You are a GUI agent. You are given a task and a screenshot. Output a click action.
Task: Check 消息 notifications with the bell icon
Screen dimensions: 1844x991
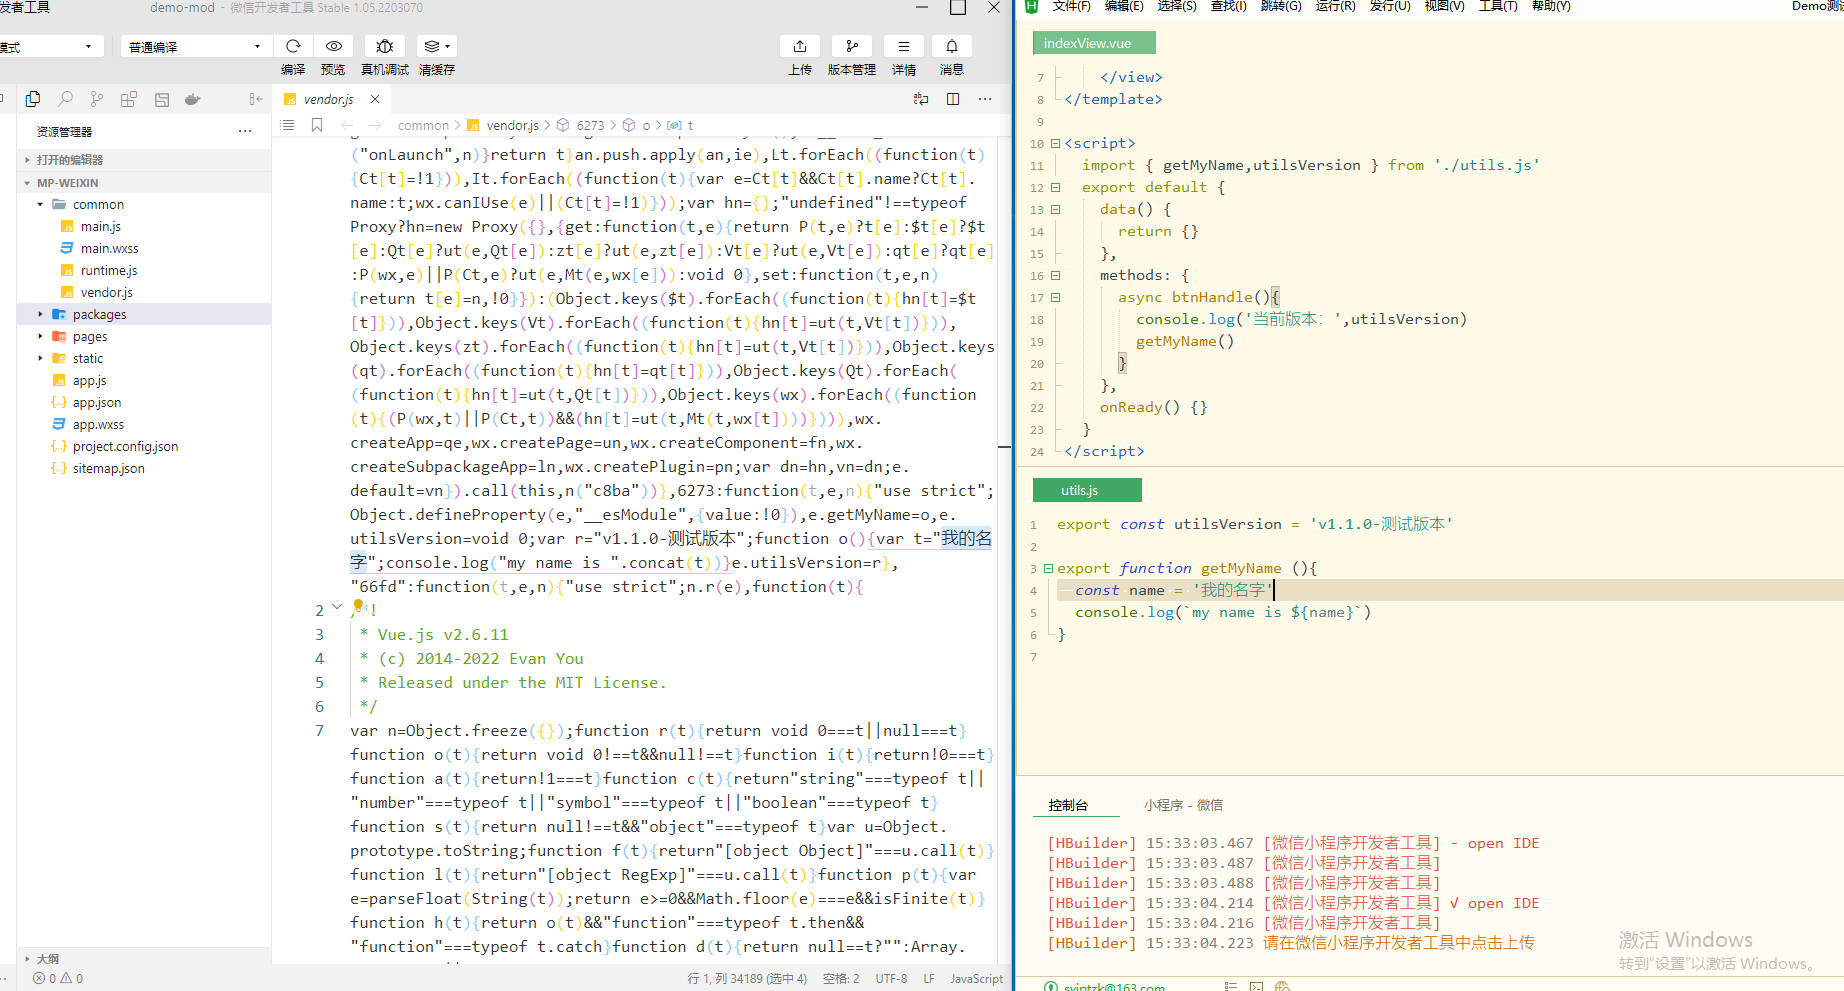[x=951, y=46]
